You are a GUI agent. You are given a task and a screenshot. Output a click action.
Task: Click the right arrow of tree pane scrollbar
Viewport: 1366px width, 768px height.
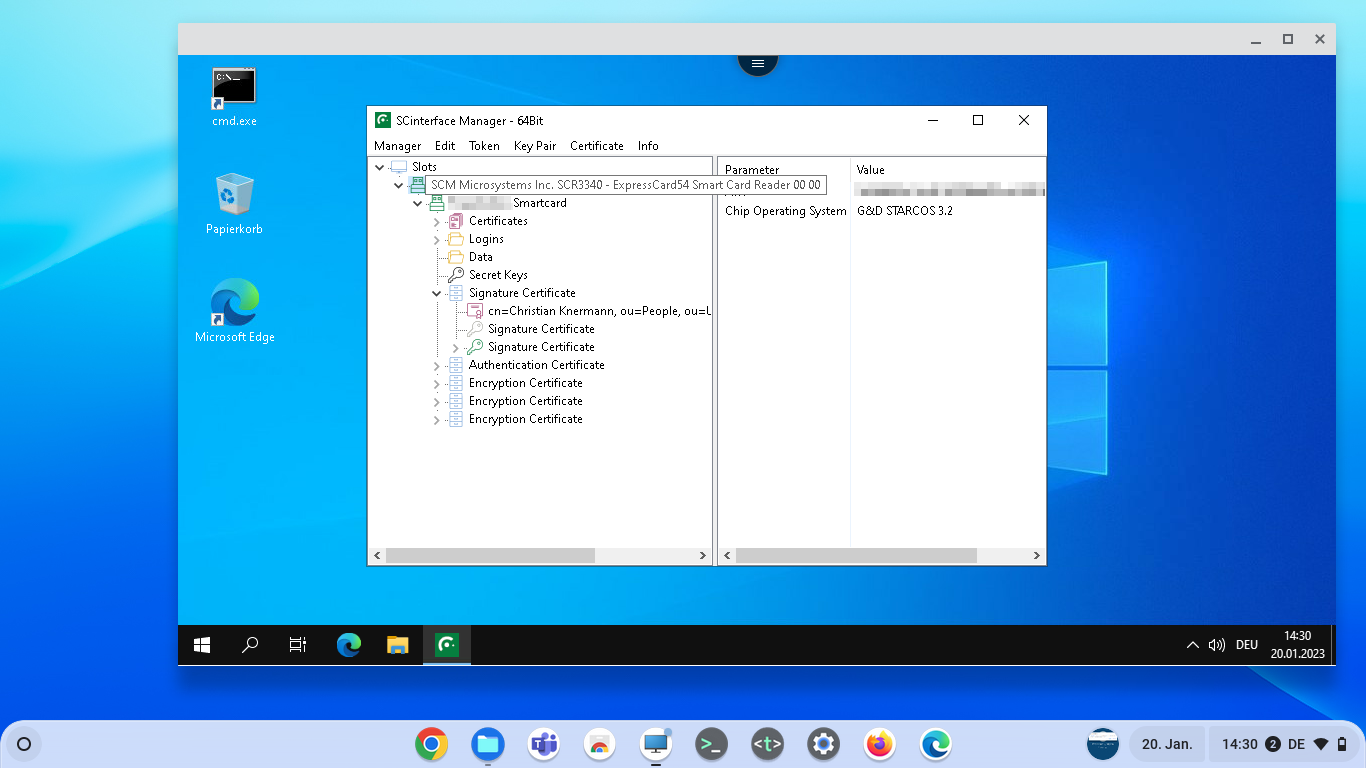pyautogui.click(x=704, y=555)
